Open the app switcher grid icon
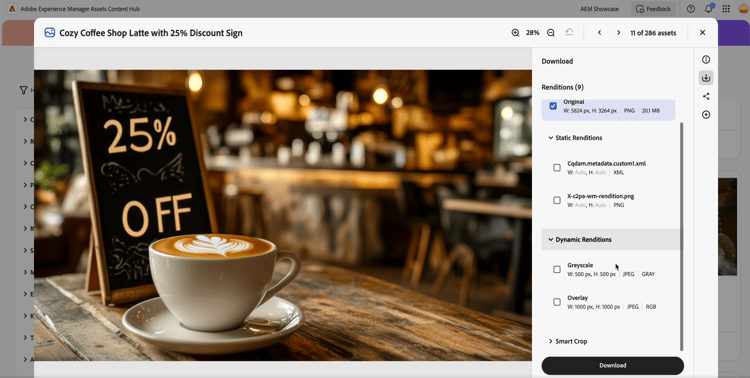 [x=726, y=9]
